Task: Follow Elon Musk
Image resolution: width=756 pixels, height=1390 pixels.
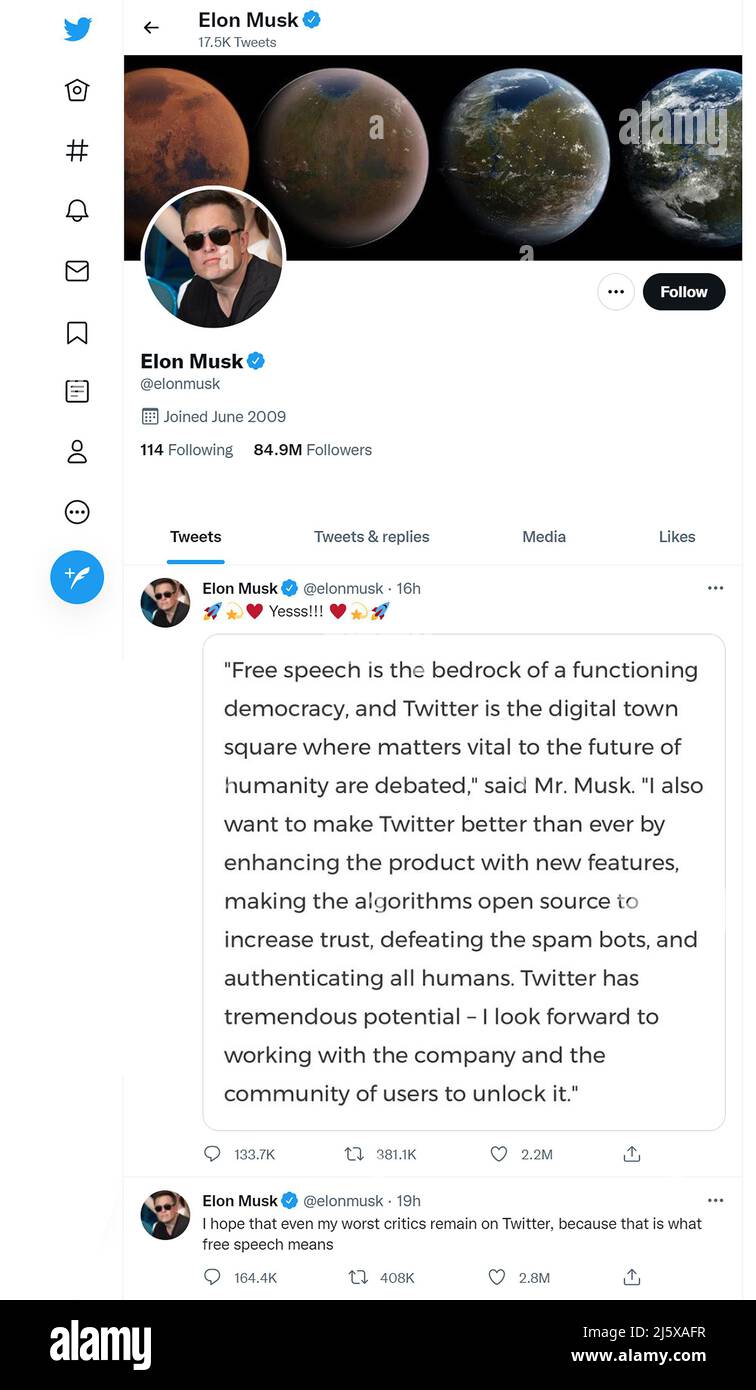Action: click(x=684, y=292)
